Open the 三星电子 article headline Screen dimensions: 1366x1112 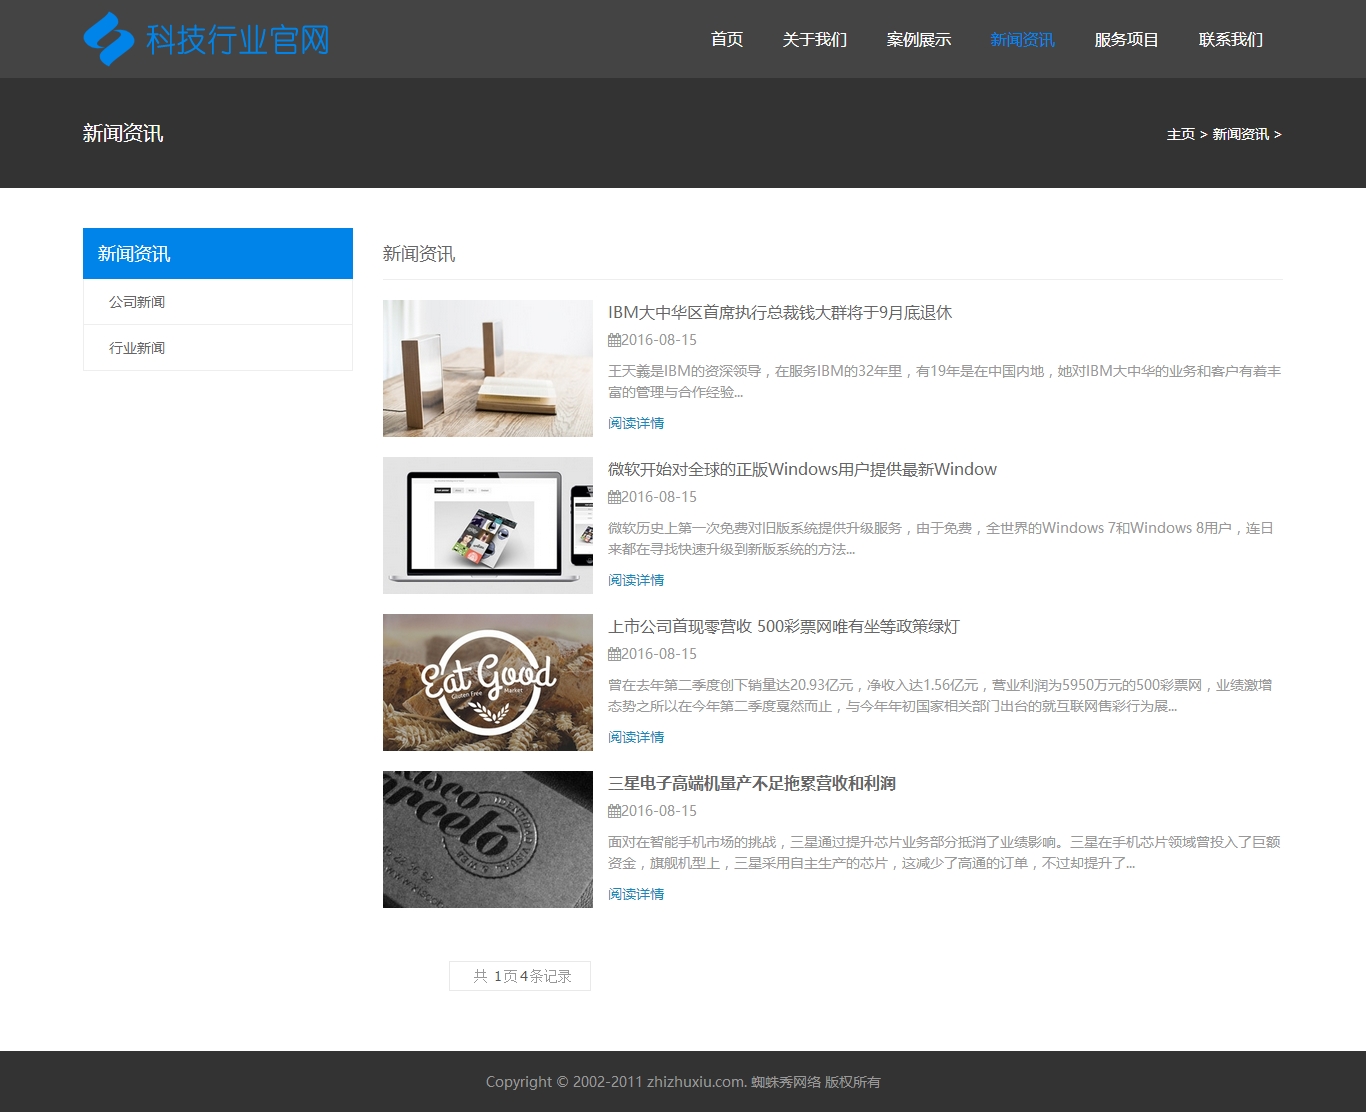coord(752,784)
